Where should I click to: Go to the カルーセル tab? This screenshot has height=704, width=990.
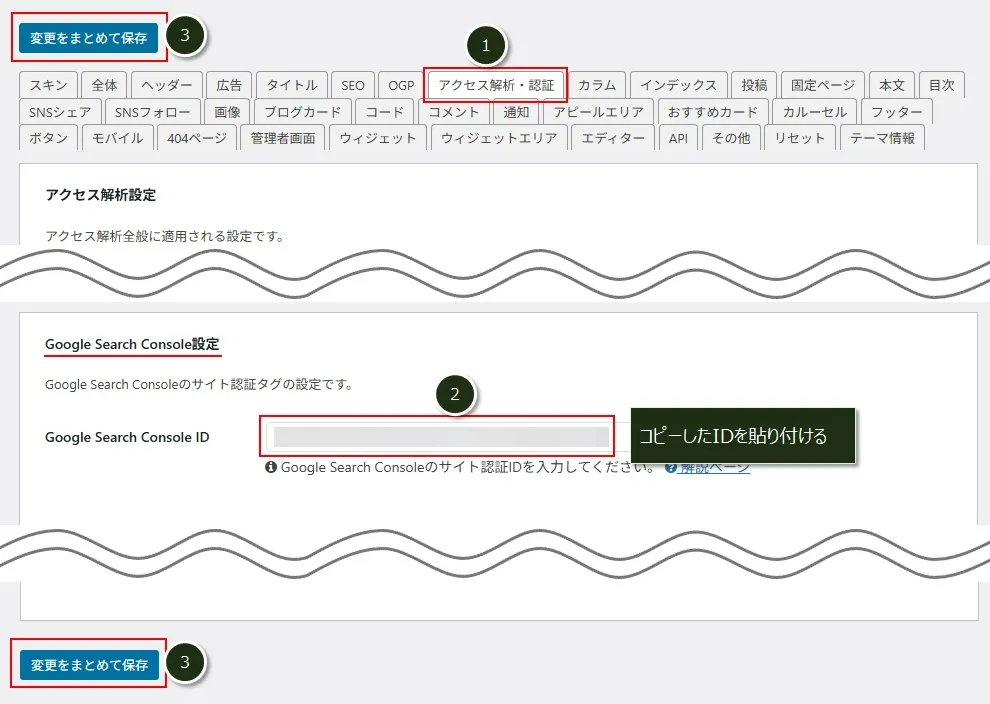(x=814, y=112)
